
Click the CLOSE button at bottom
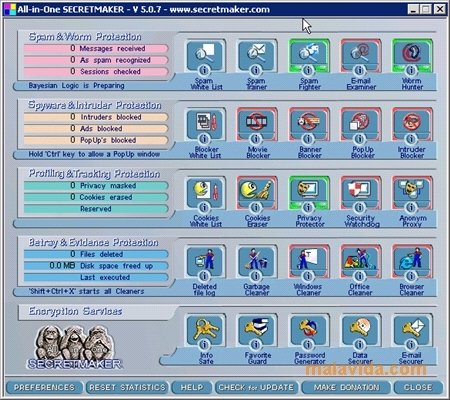tap(418, 387)
